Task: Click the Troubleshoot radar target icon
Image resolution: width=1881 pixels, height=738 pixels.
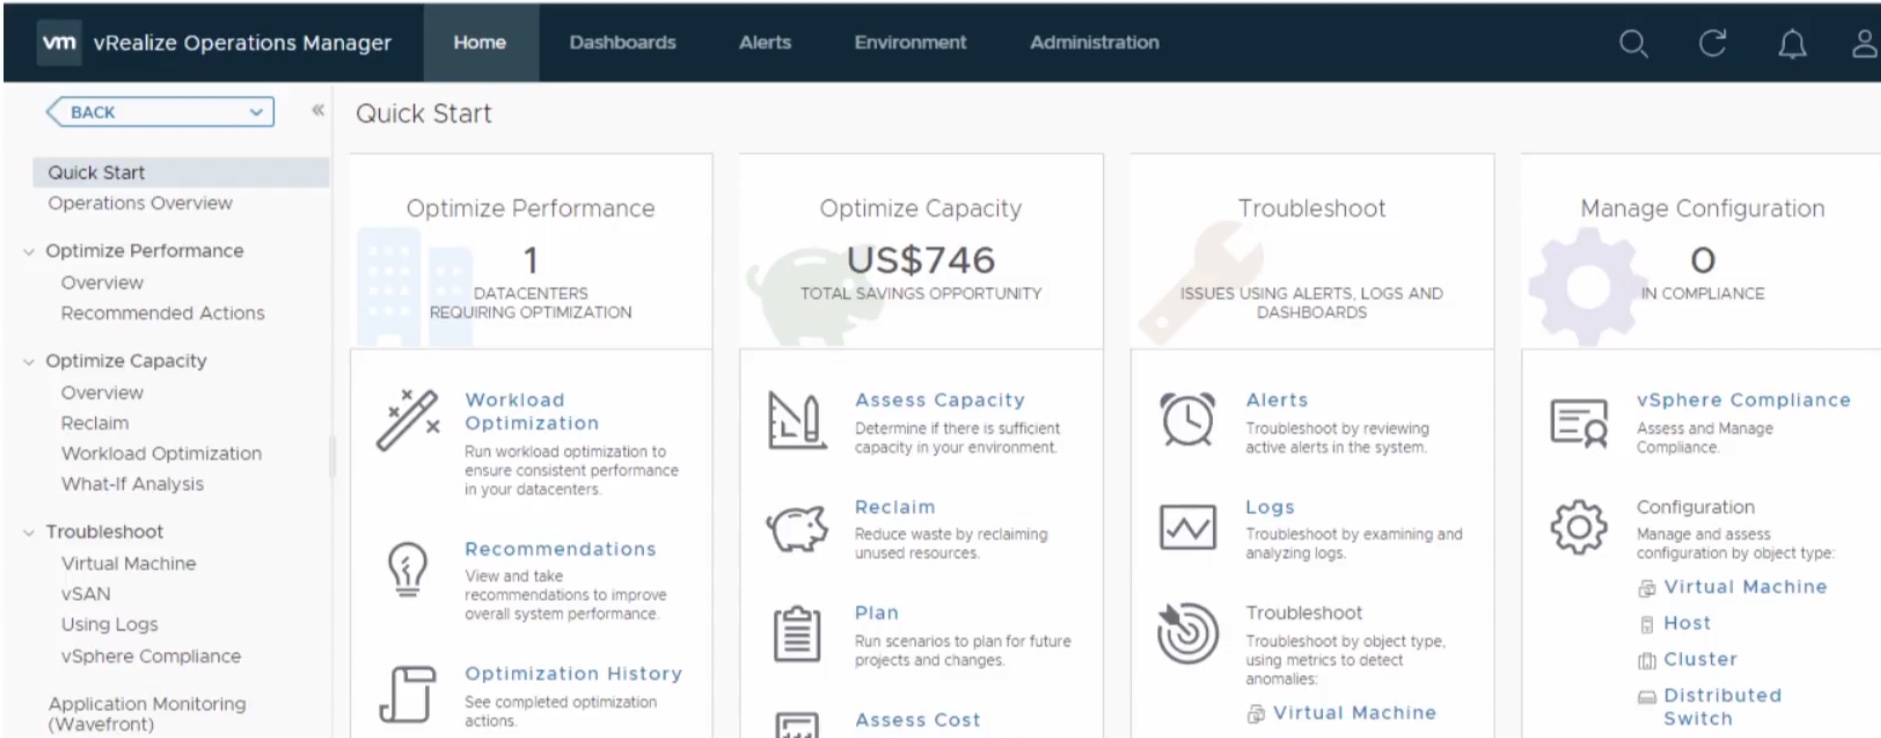Action: [x=1187, y=633]
